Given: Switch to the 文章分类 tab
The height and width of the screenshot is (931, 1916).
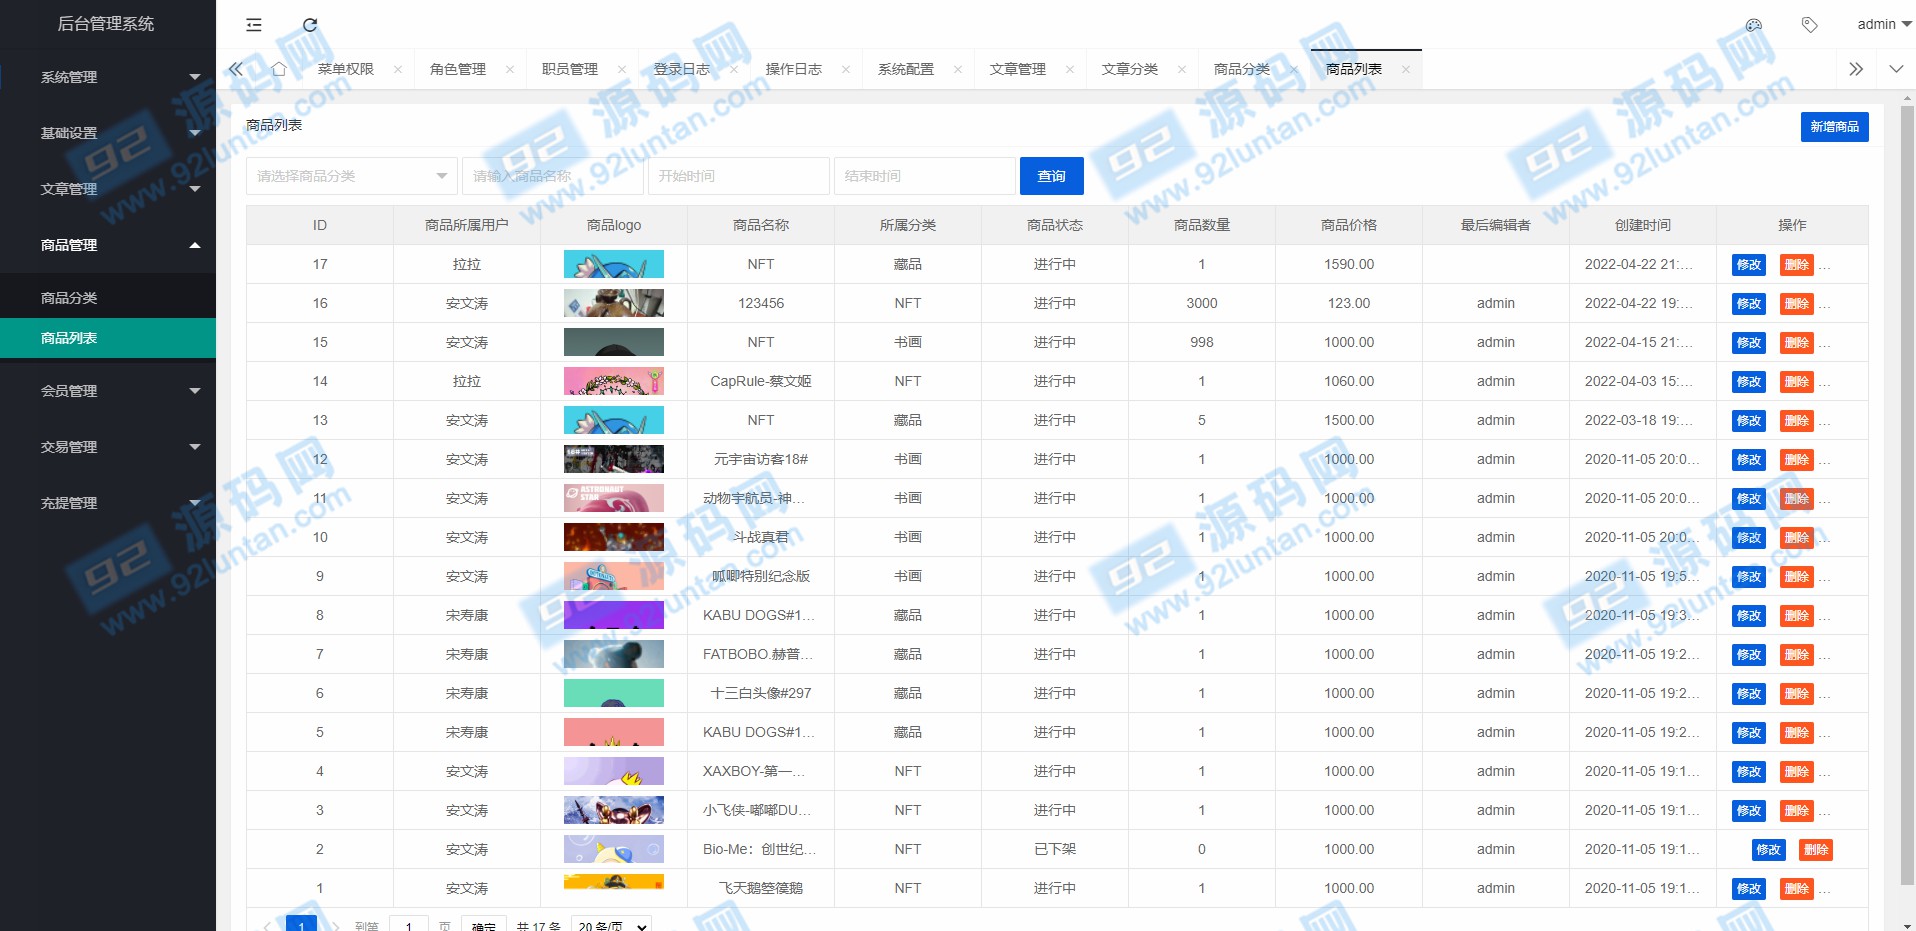Looking at the screenshot, I should 1130,69.
